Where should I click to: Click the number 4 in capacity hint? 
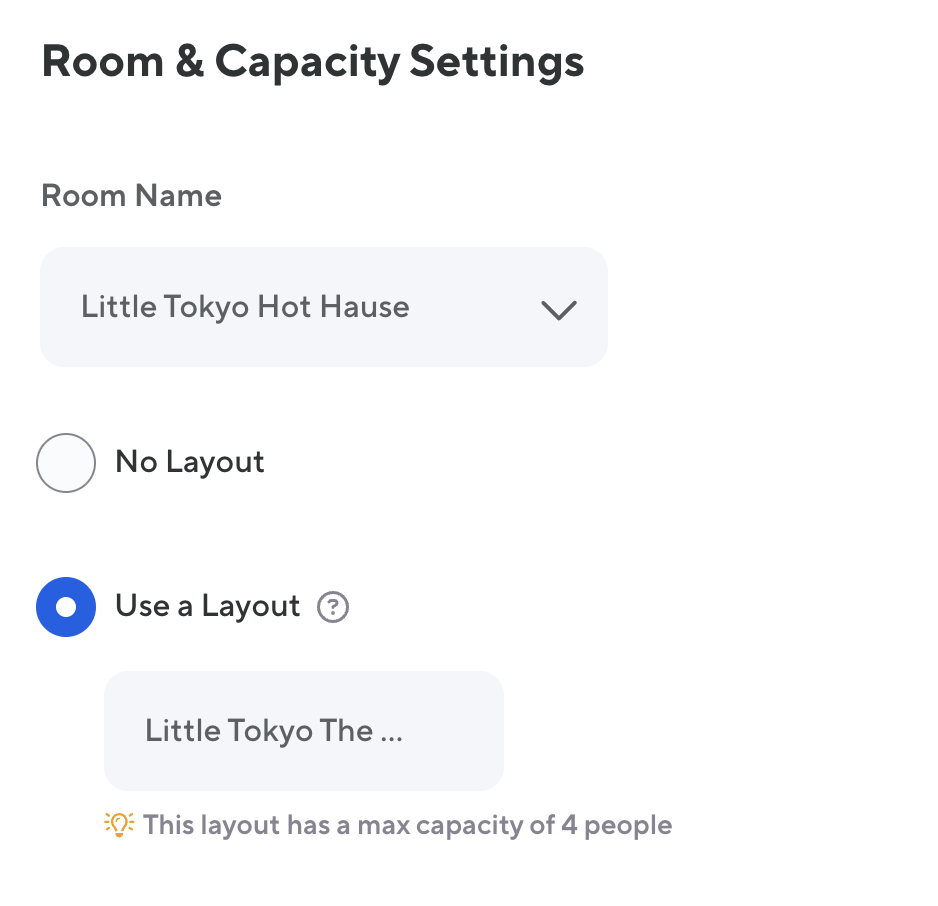click(566, 825)
